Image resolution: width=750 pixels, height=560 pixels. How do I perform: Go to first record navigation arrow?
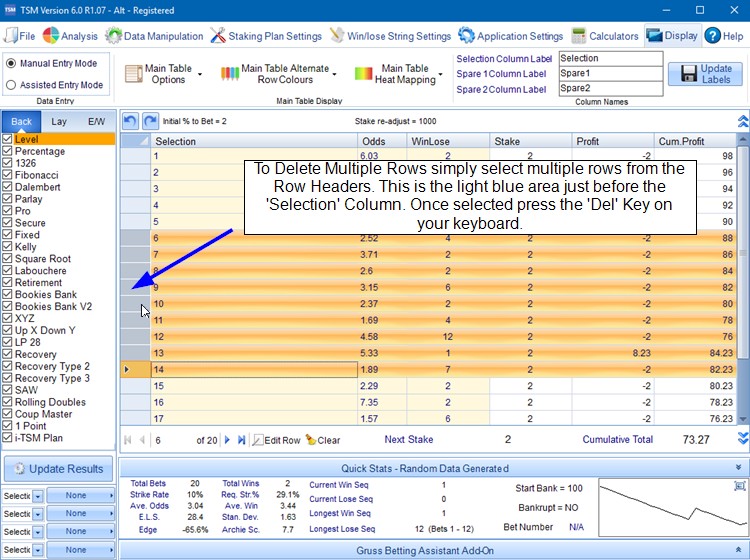(127, 440)
